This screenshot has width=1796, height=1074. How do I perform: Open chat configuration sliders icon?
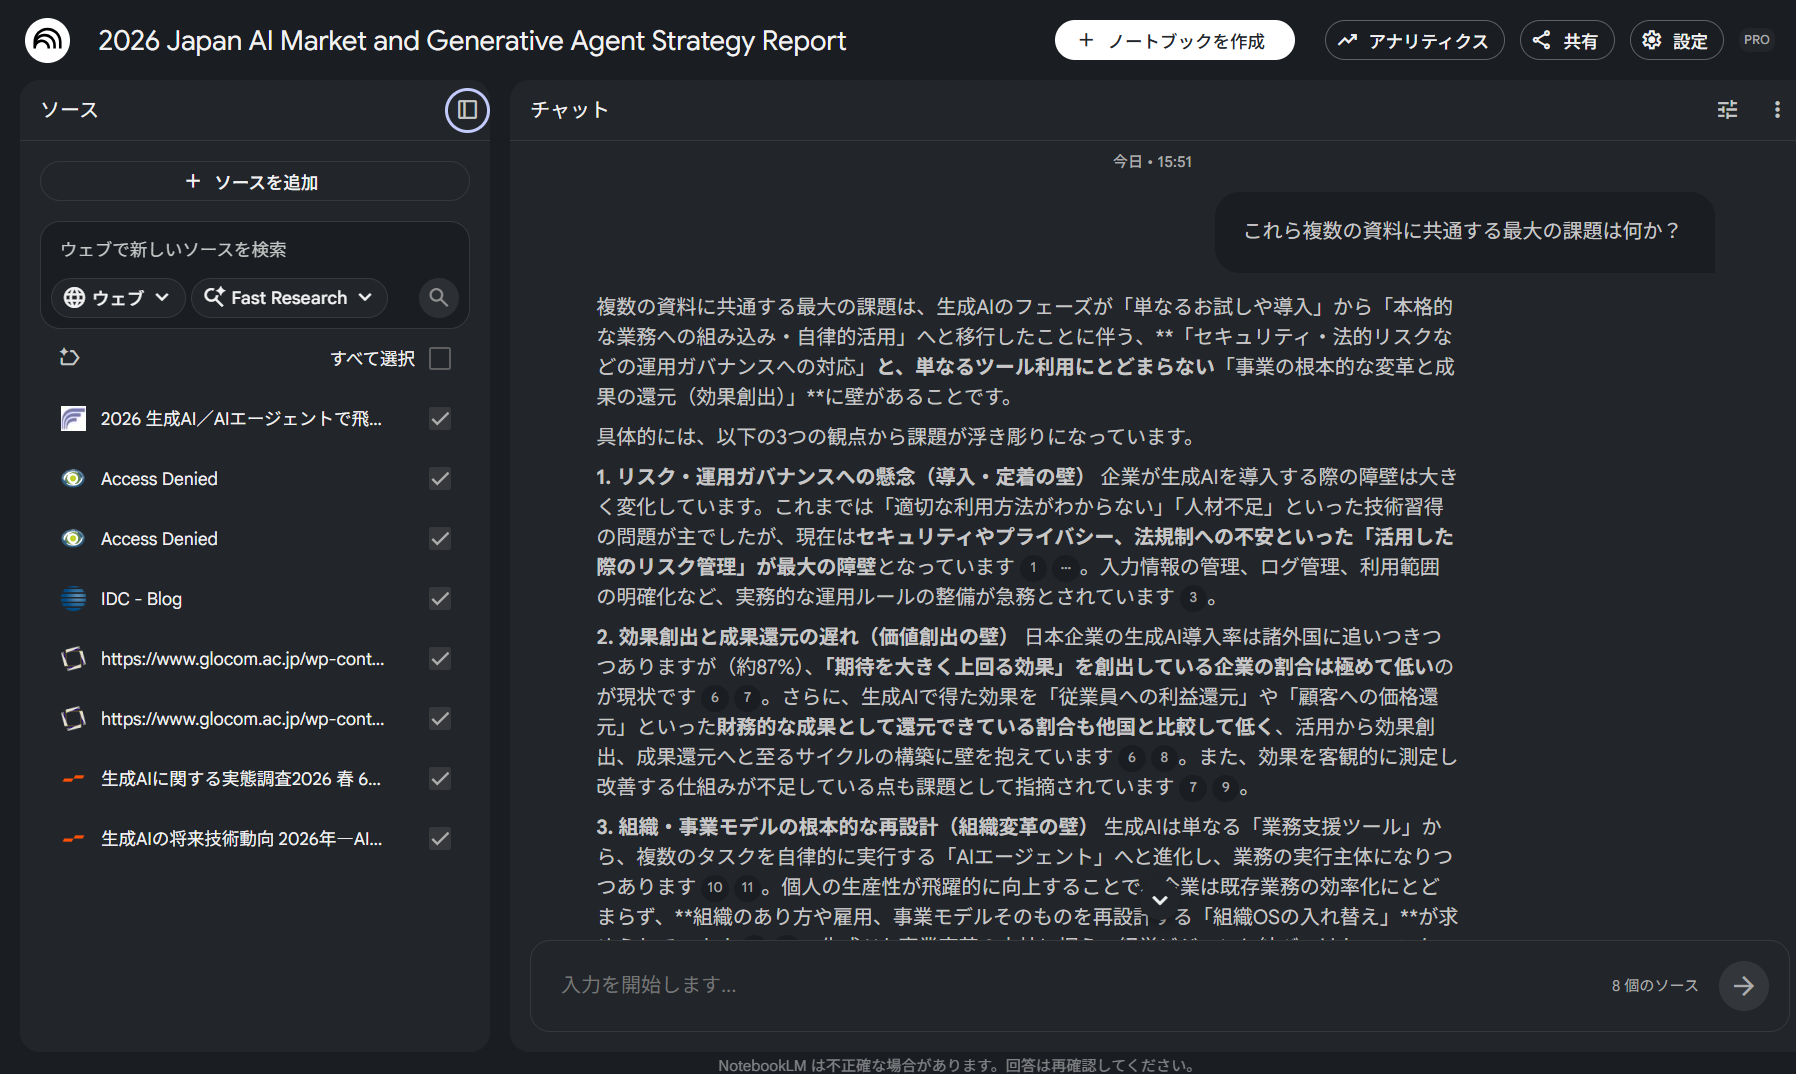[1727, 110]
